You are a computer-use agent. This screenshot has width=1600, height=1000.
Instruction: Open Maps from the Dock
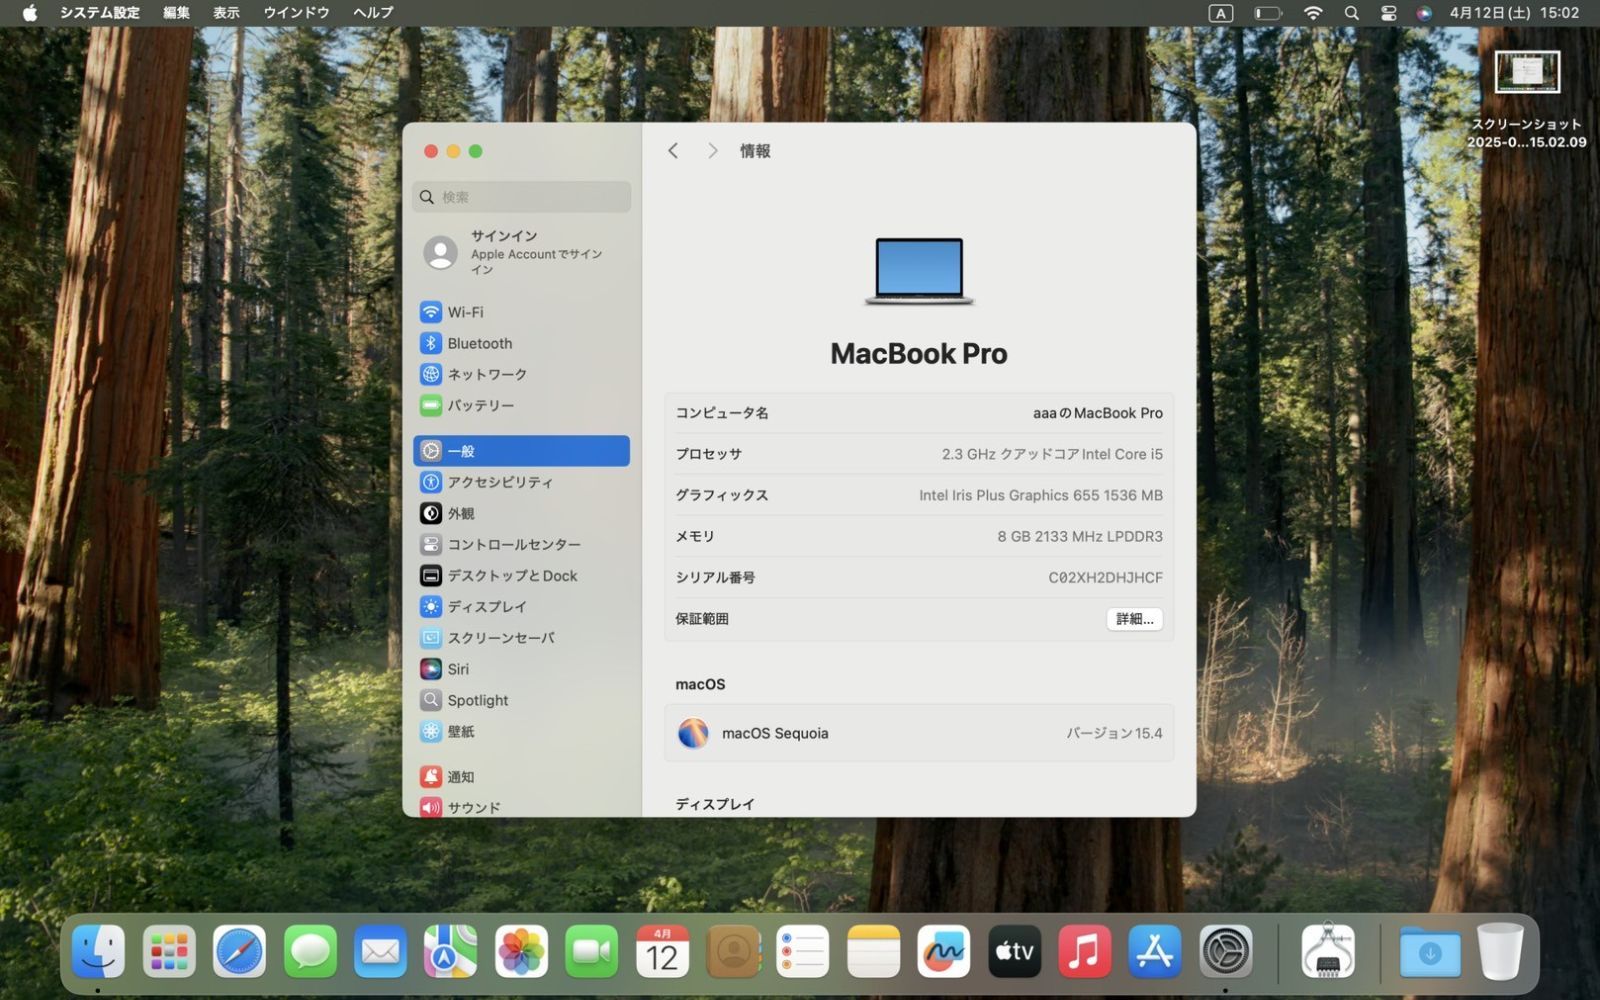450,951
